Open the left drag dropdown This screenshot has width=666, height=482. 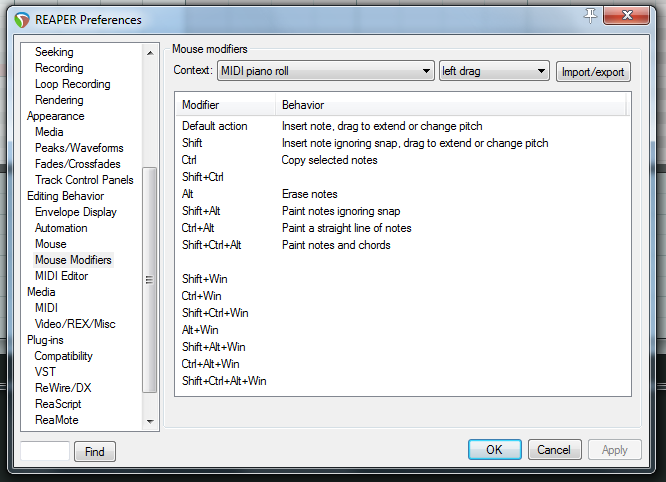(x=494, y=71)
